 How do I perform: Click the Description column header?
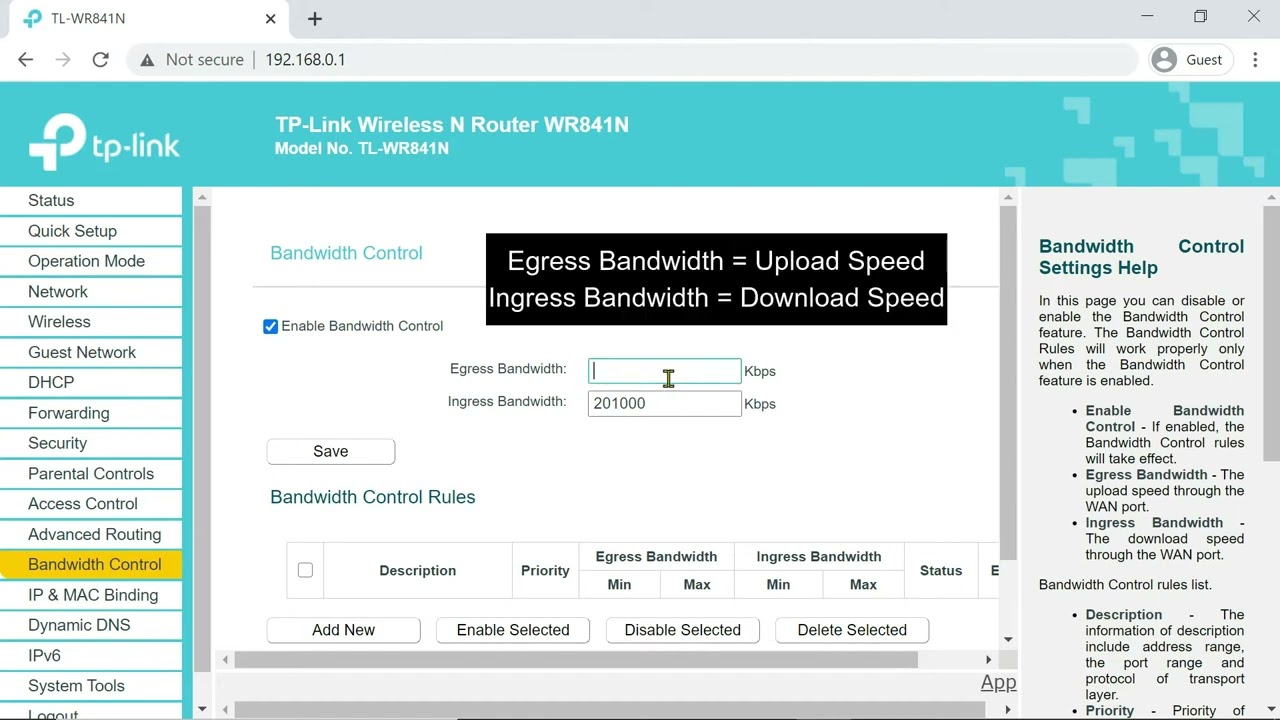(417, 571)
